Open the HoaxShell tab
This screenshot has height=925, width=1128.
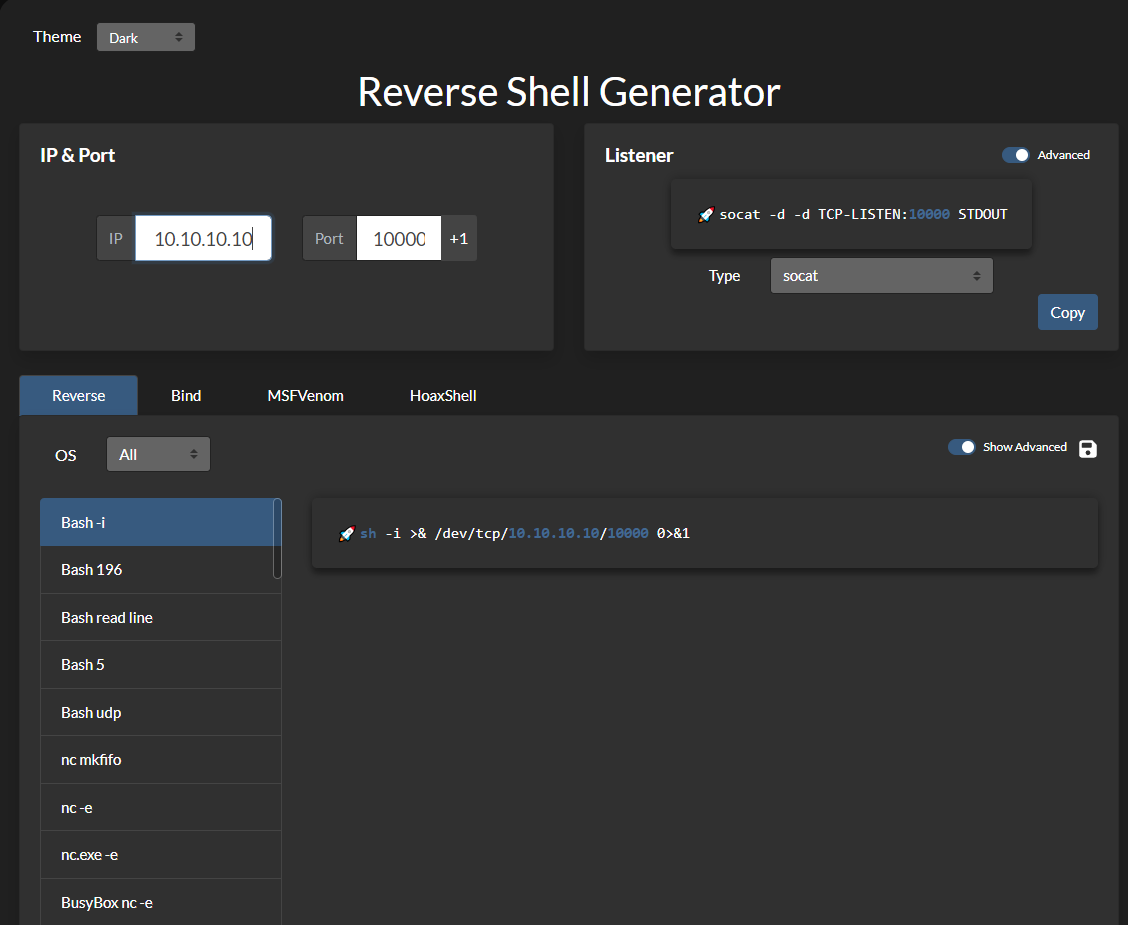pyautogui.click(x=443, y=396)
